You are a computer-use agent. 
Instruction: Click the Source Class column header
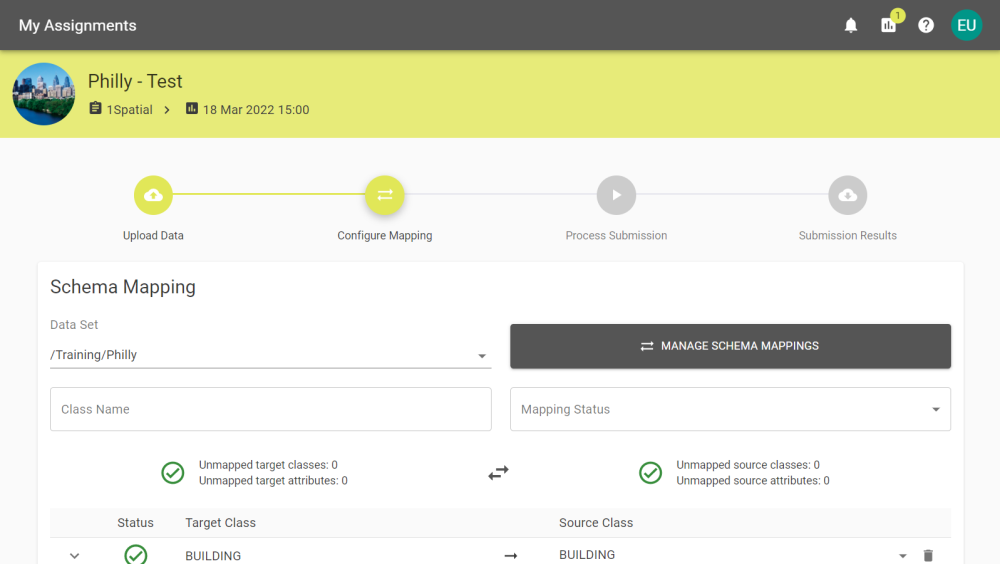coord(596,523)
